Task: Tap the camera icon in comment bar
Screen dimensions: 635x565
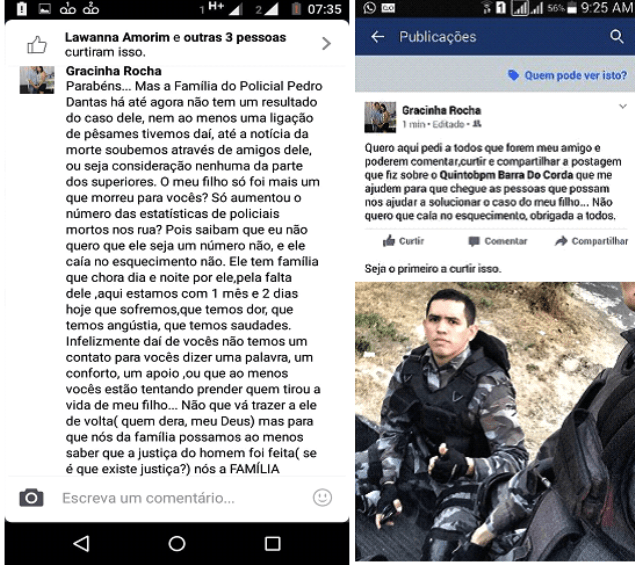Action: tap(31, 497)
